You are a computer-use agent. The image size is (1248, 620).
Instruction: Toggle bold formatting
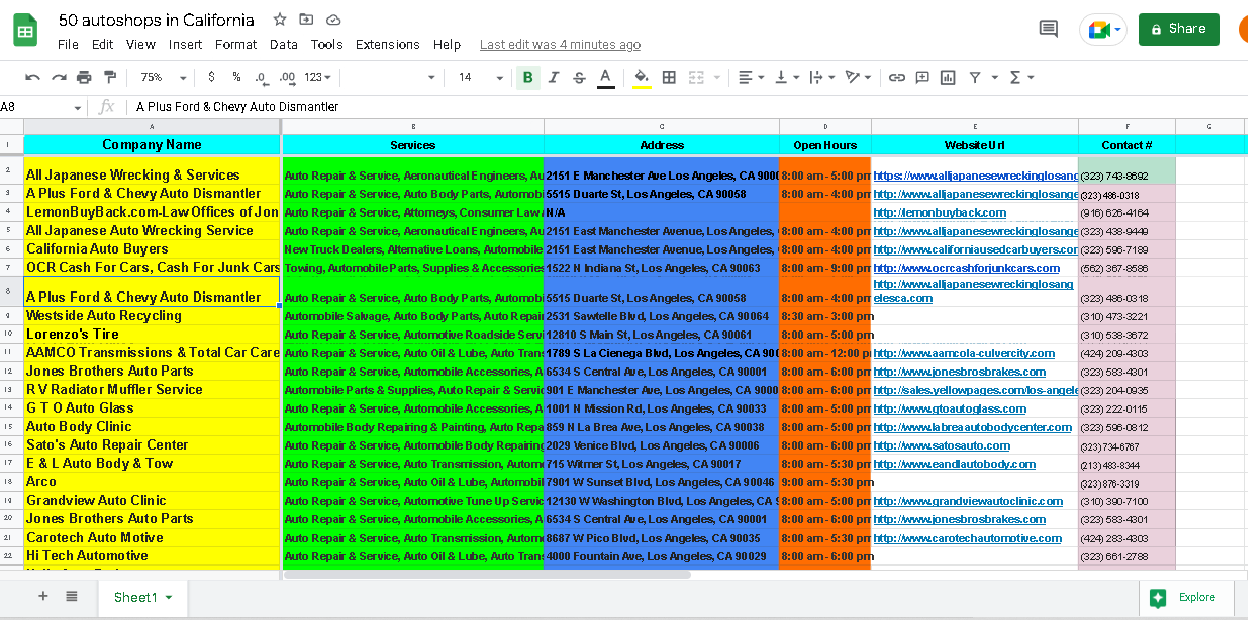pos(527,77)
